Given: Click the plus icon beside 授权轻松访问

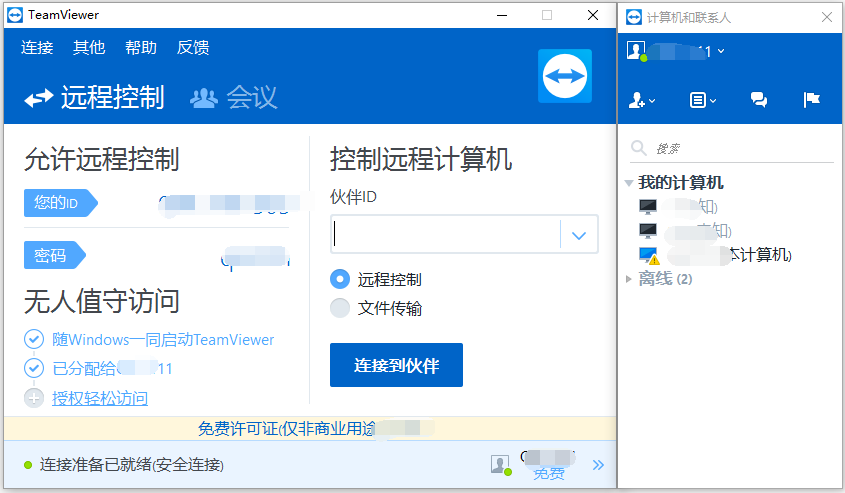Looking at the screenshot, I should tap(33, 398).
